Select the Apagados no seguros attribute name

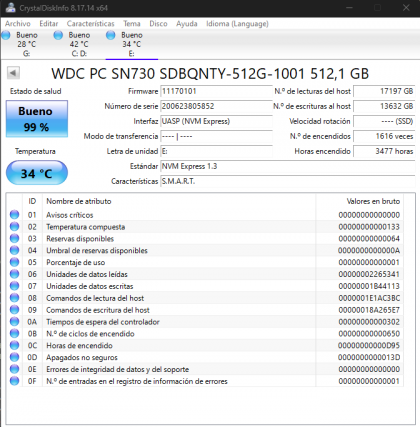82,357
